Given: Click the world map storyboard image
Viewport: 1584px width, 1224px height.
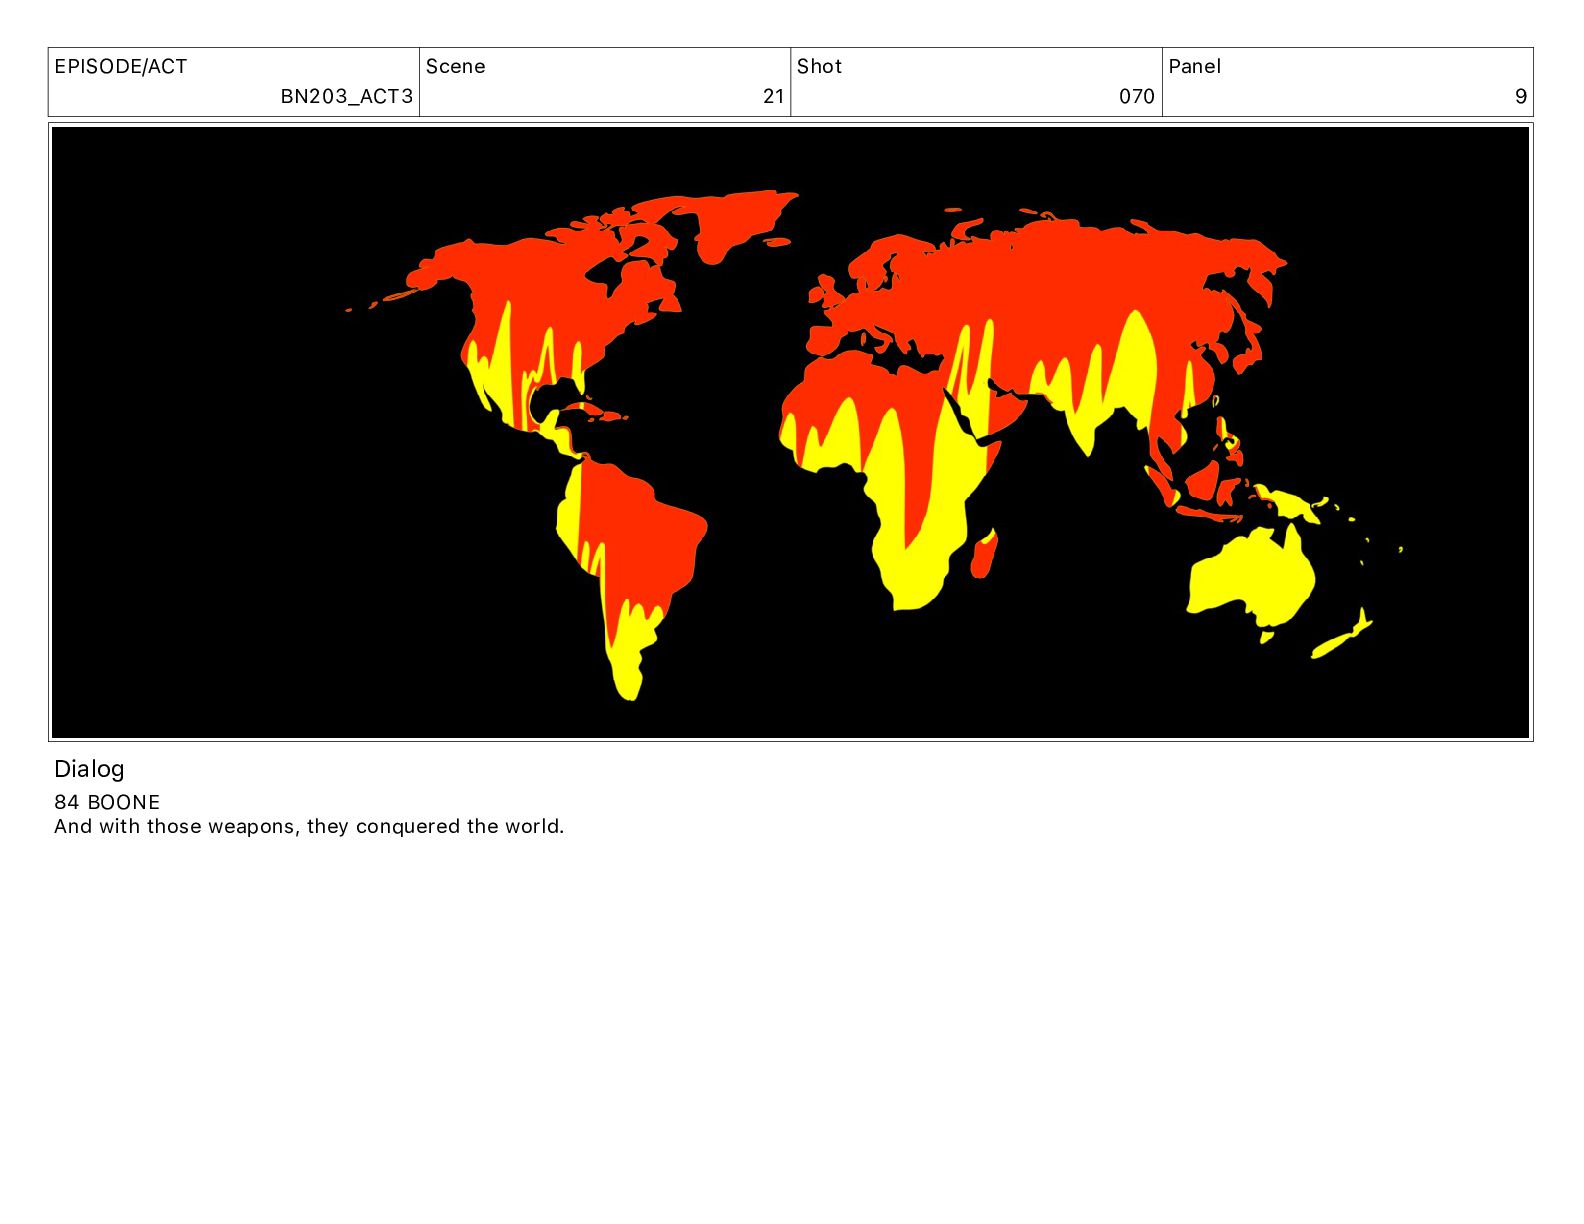Looking at the screenshot, I should point(790,432).
